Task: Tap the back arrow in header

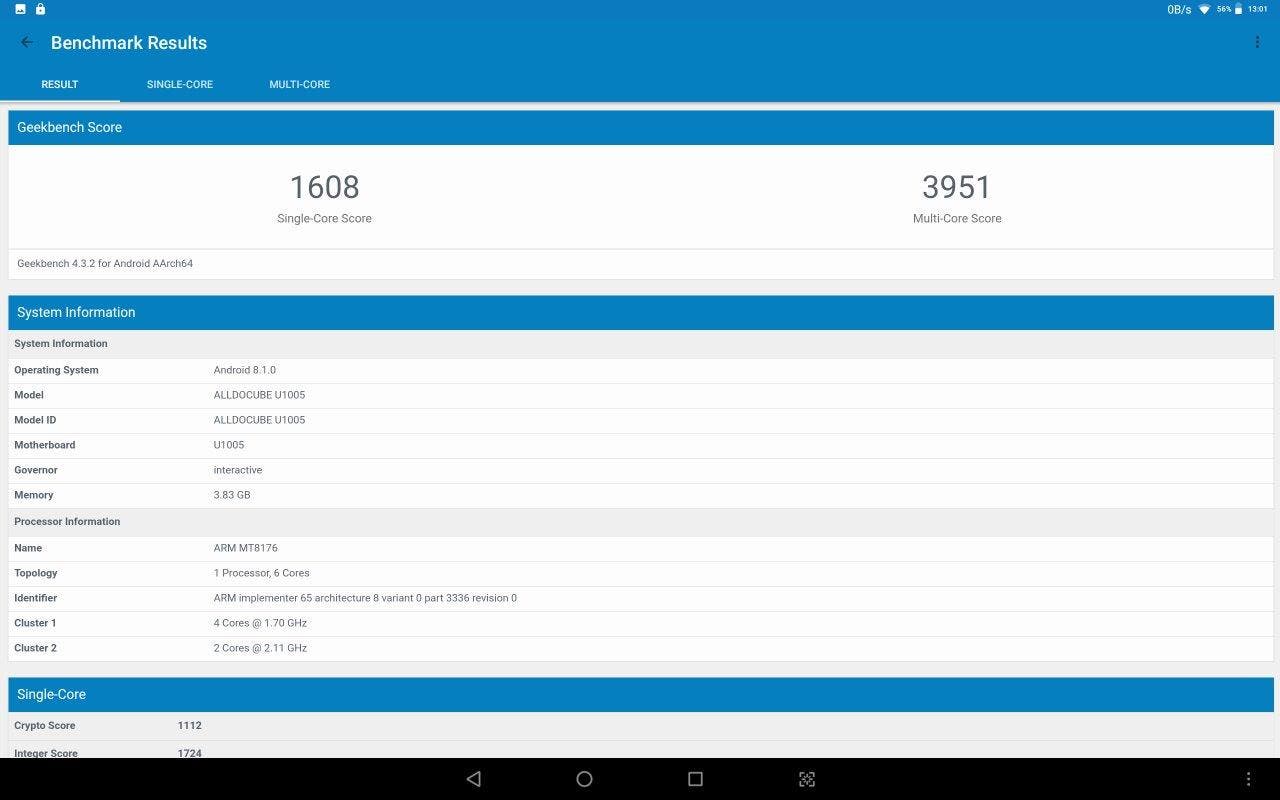Action: (27, 42)
